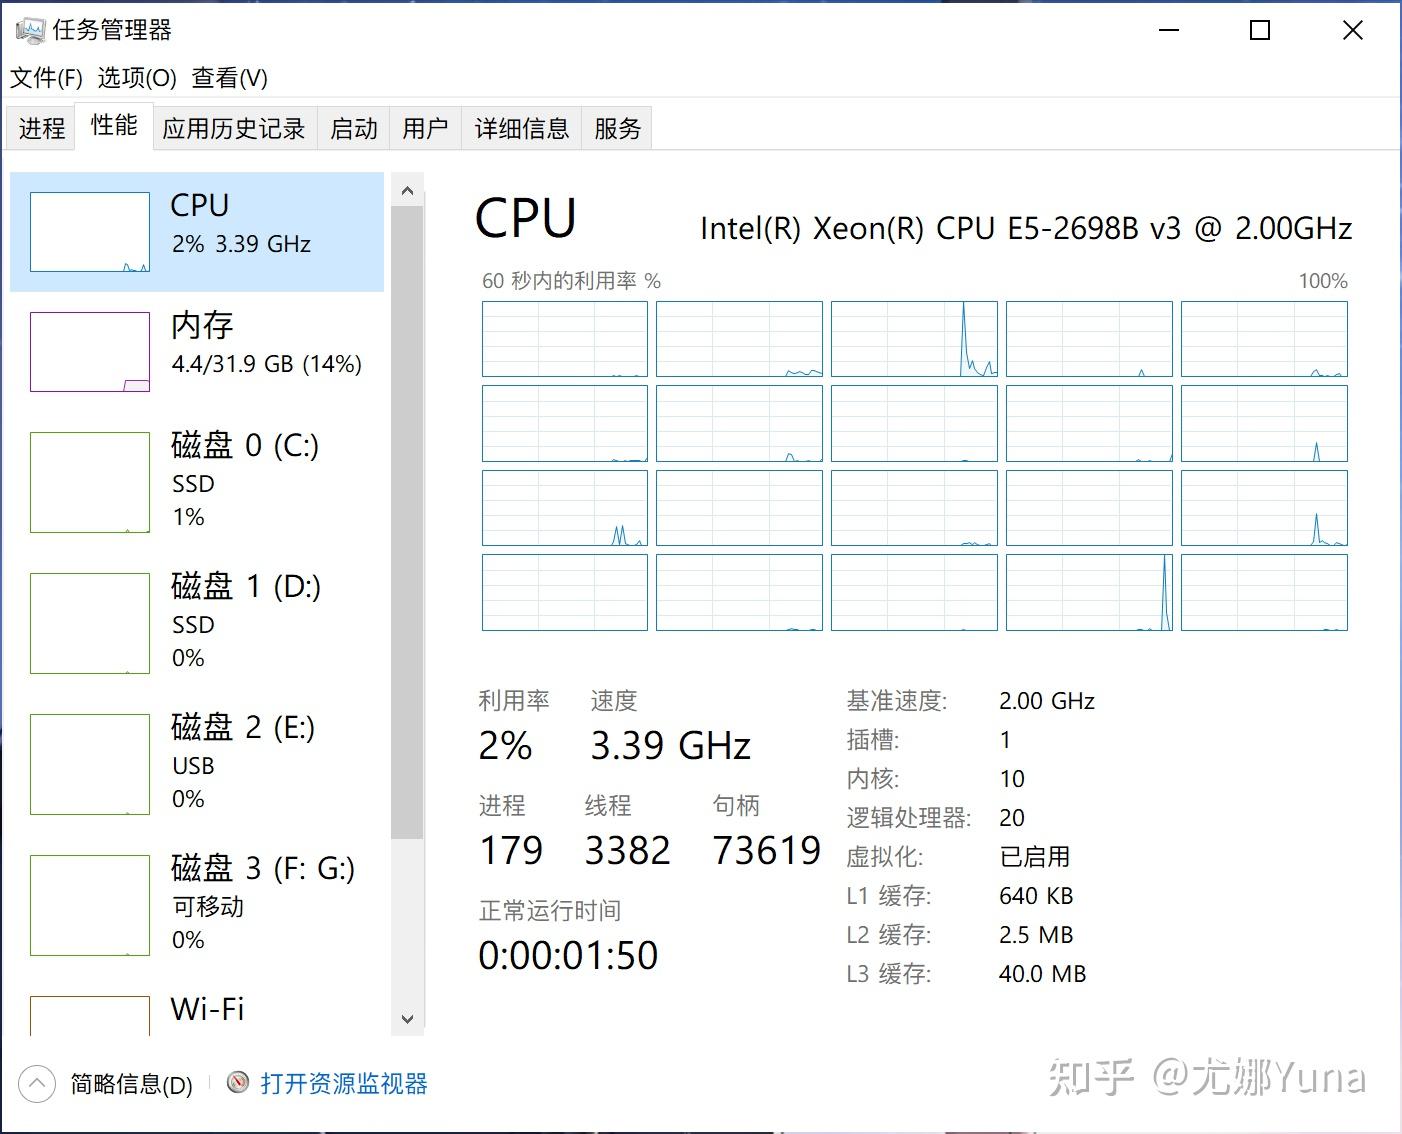Collapse to brief info with the arrow icon
The width and height of the screenshot is (1402, 1134).
click(x=37, y=1084)
